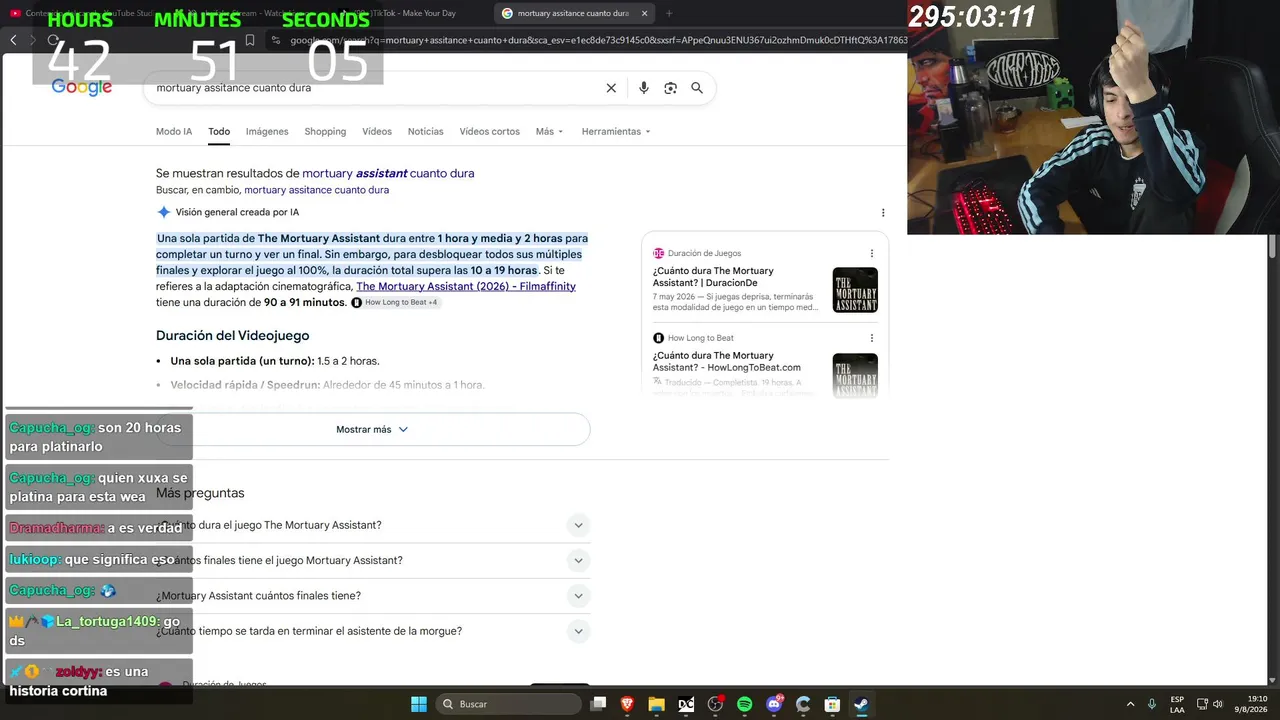Click the corrected 'mortuary assistant cuanto dura' link
This screenshot has width=1280, height=720.
point(388,173)
